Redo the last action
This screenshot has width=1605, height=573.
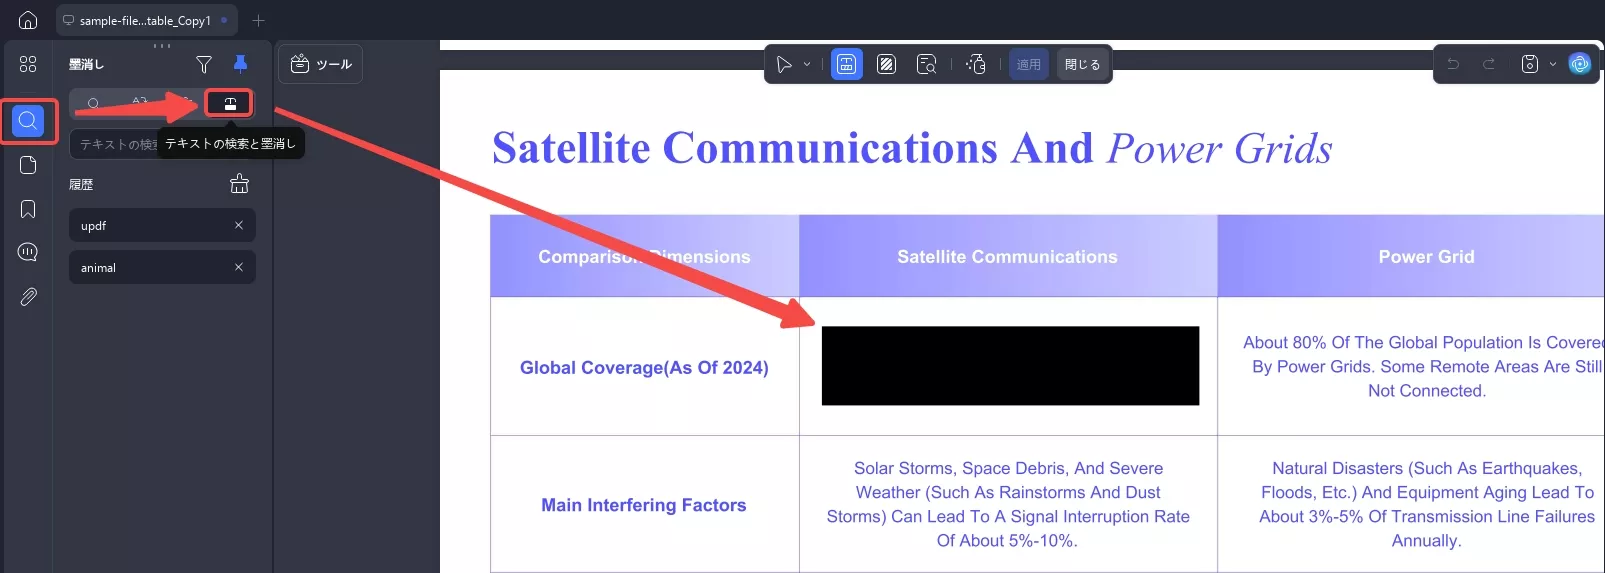[1489, 64]
